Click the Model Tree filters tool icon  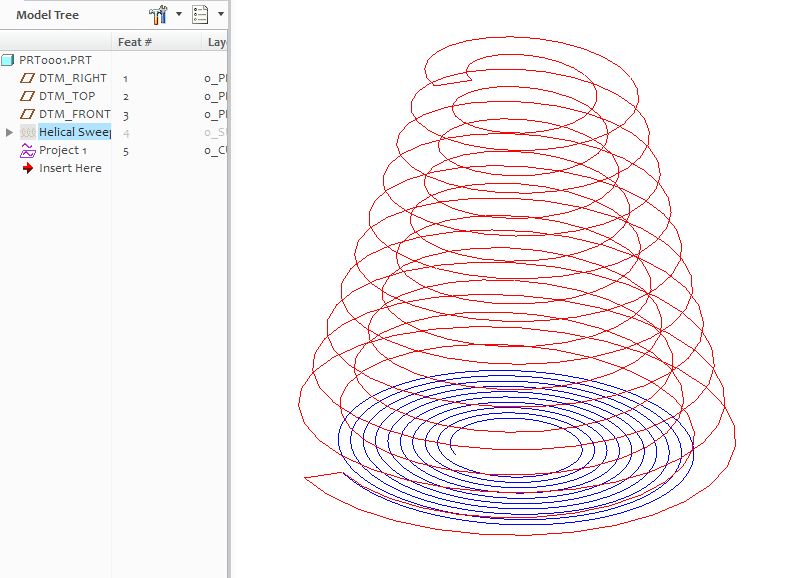point(157,14)
